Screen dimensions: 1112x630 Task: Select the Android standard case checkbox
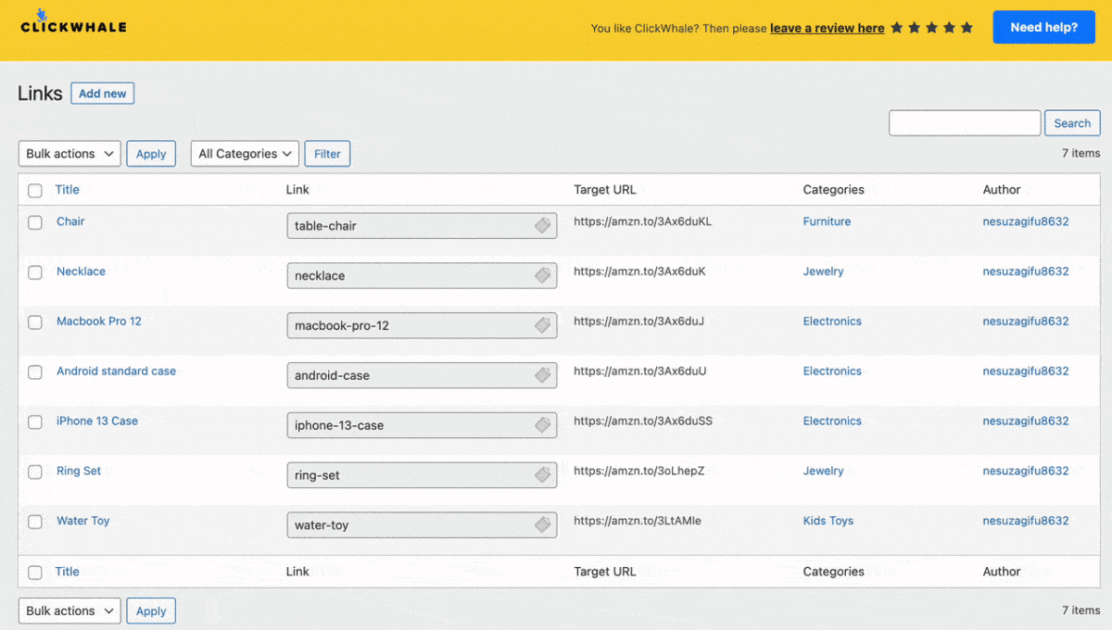(x=35, y=372)
